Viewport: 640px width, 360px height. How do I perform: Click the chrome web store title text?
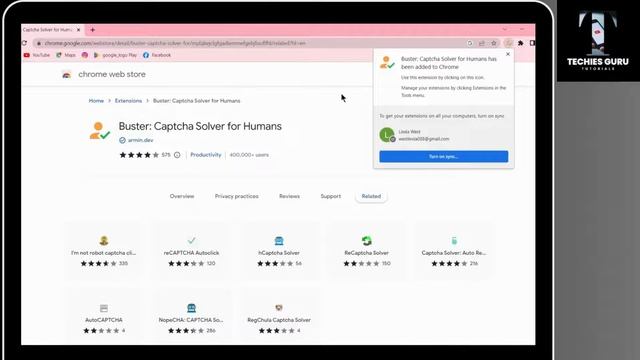[x=112, y=74]
